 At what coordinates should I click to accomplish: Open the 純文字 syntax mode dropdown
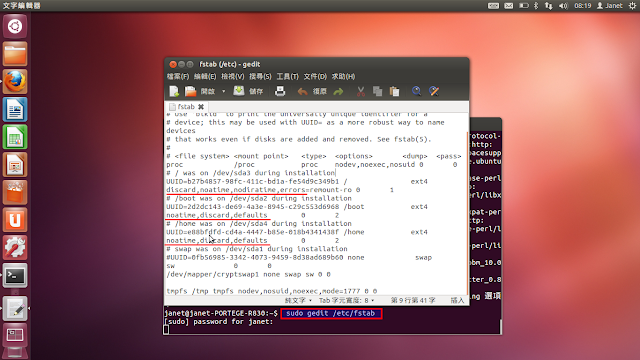click(298, 300)
